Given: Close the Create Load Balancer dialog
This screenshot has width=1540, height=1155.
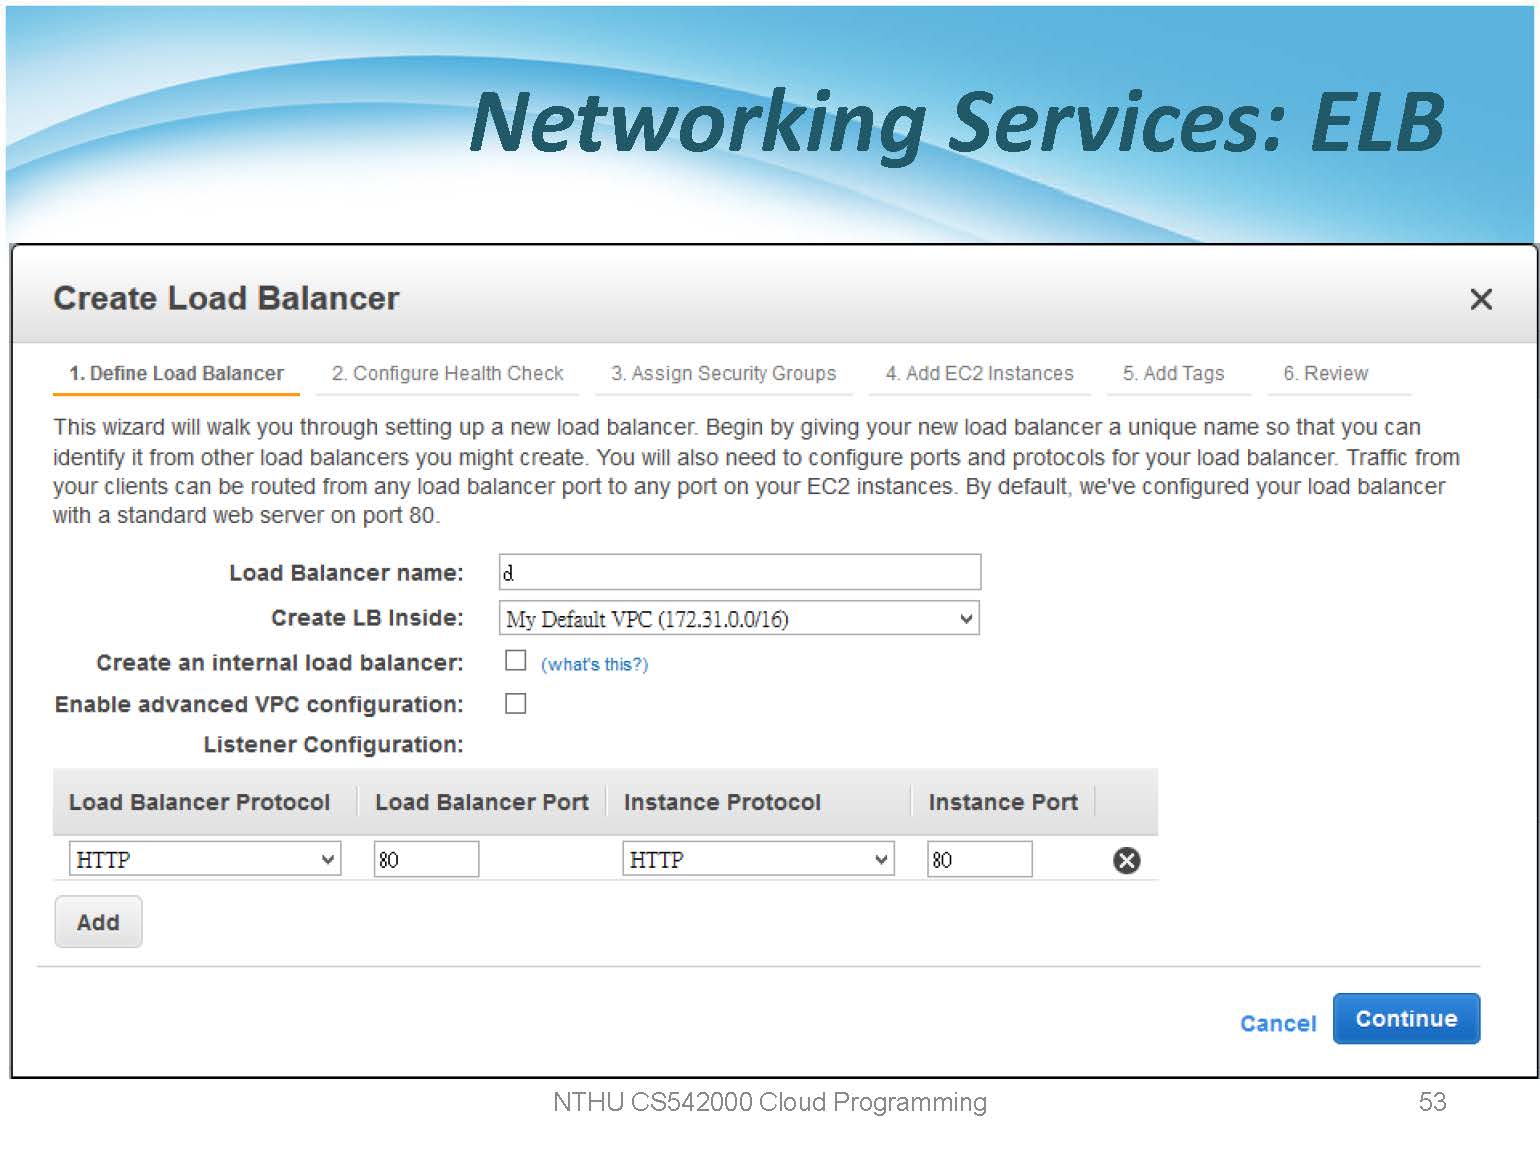Looking at the screenshot, I should tap(1480, 299).
